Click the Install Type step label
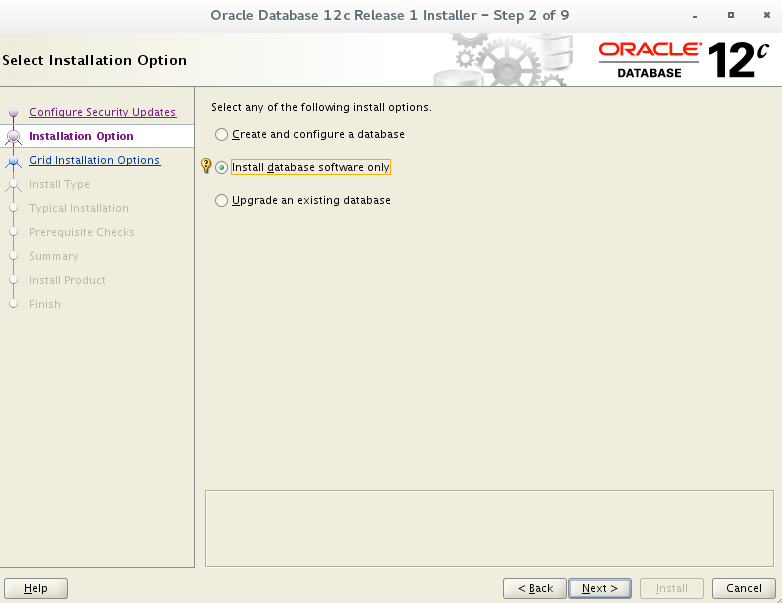This screenshot has width=782, height=603. coord(59,184)
